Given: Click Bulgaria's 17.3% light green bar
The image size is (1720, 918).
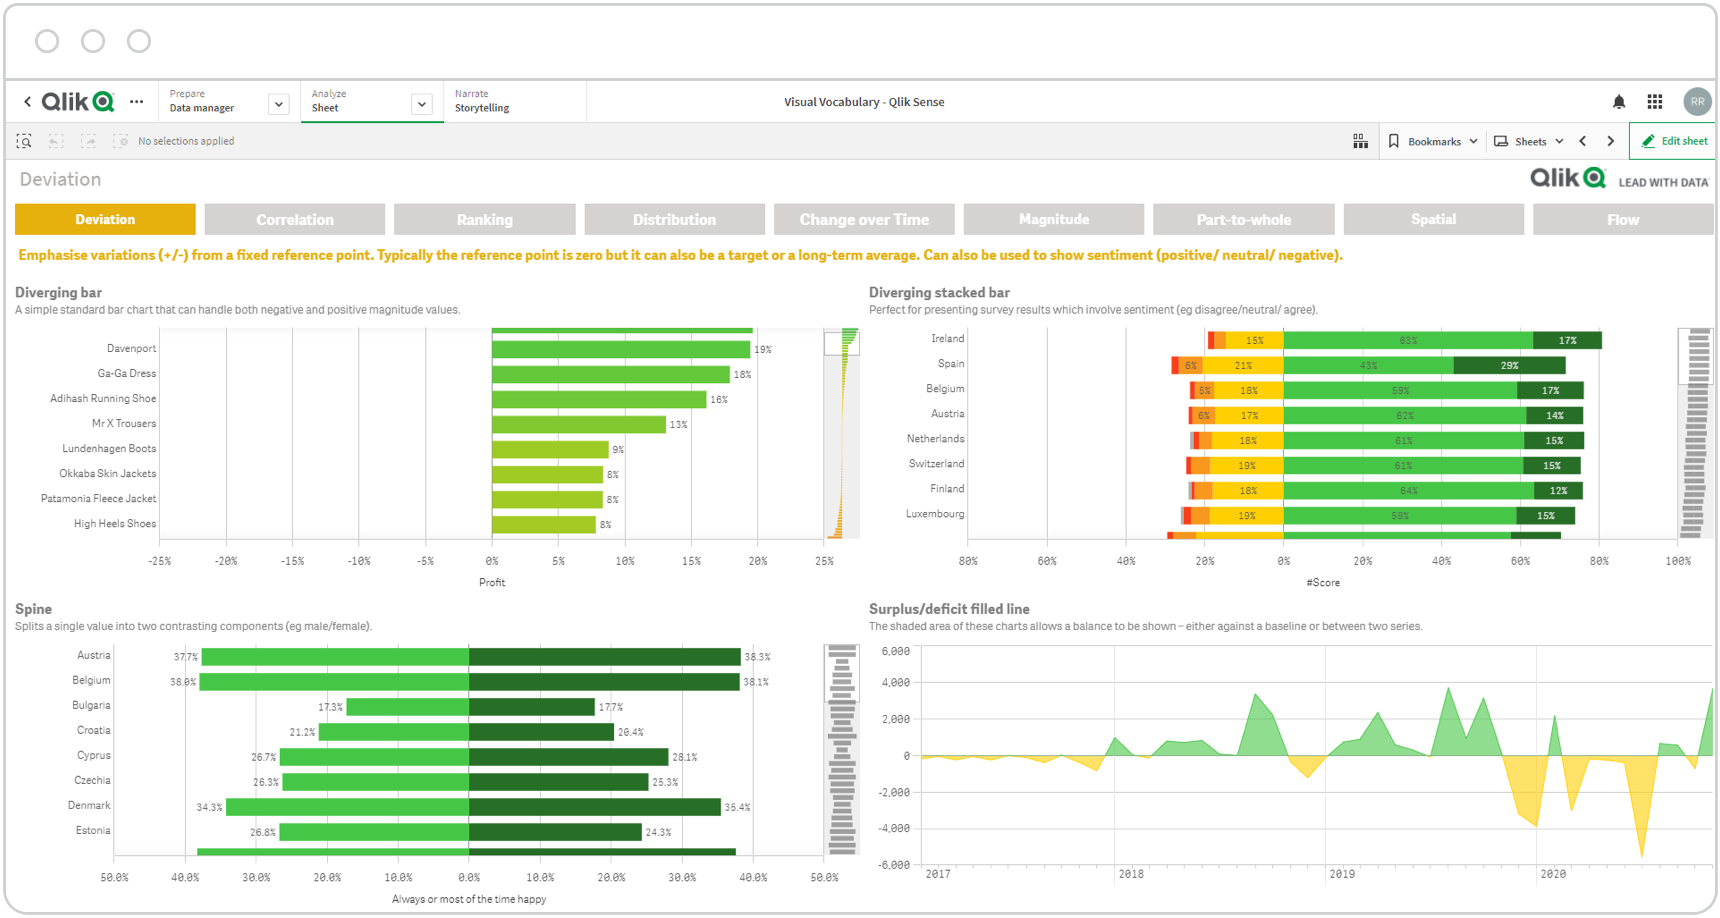Looking at the screenshot, I should click(x=408, y=707).
